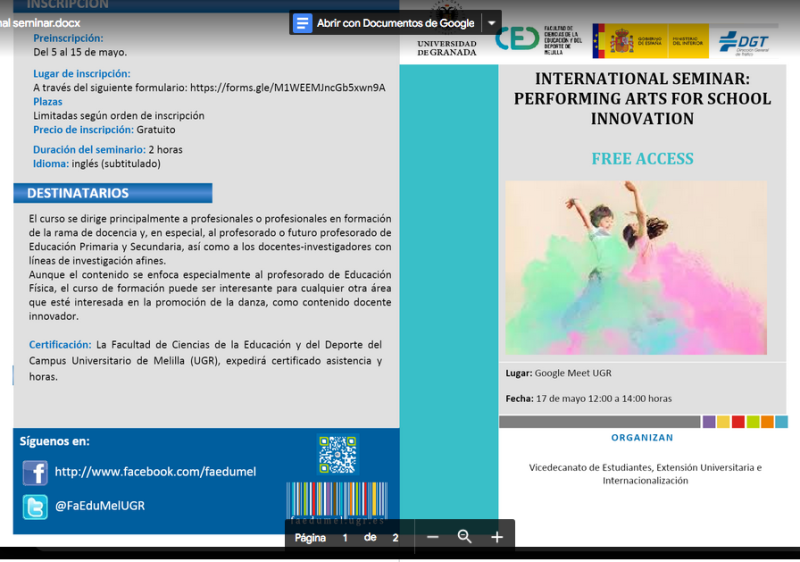Click the dancing children photo
The image size is (800, 562).
click(636, 268)
